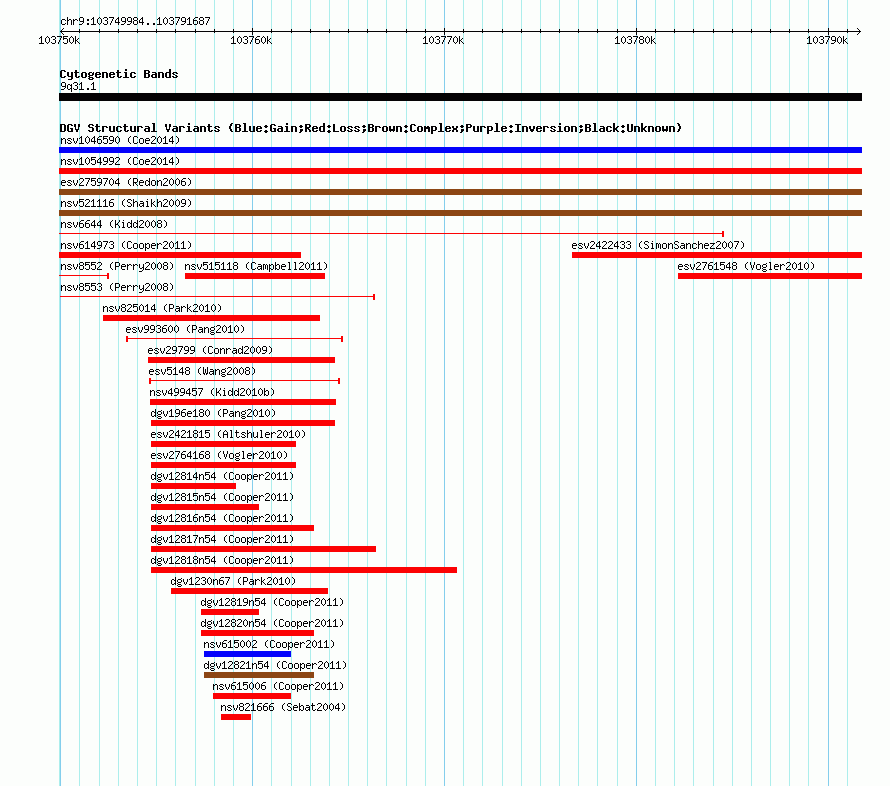Select the esv29799 (Conrad2009) label
The width and height of the screenshot is (890, 786).
[x=210, y=350]
